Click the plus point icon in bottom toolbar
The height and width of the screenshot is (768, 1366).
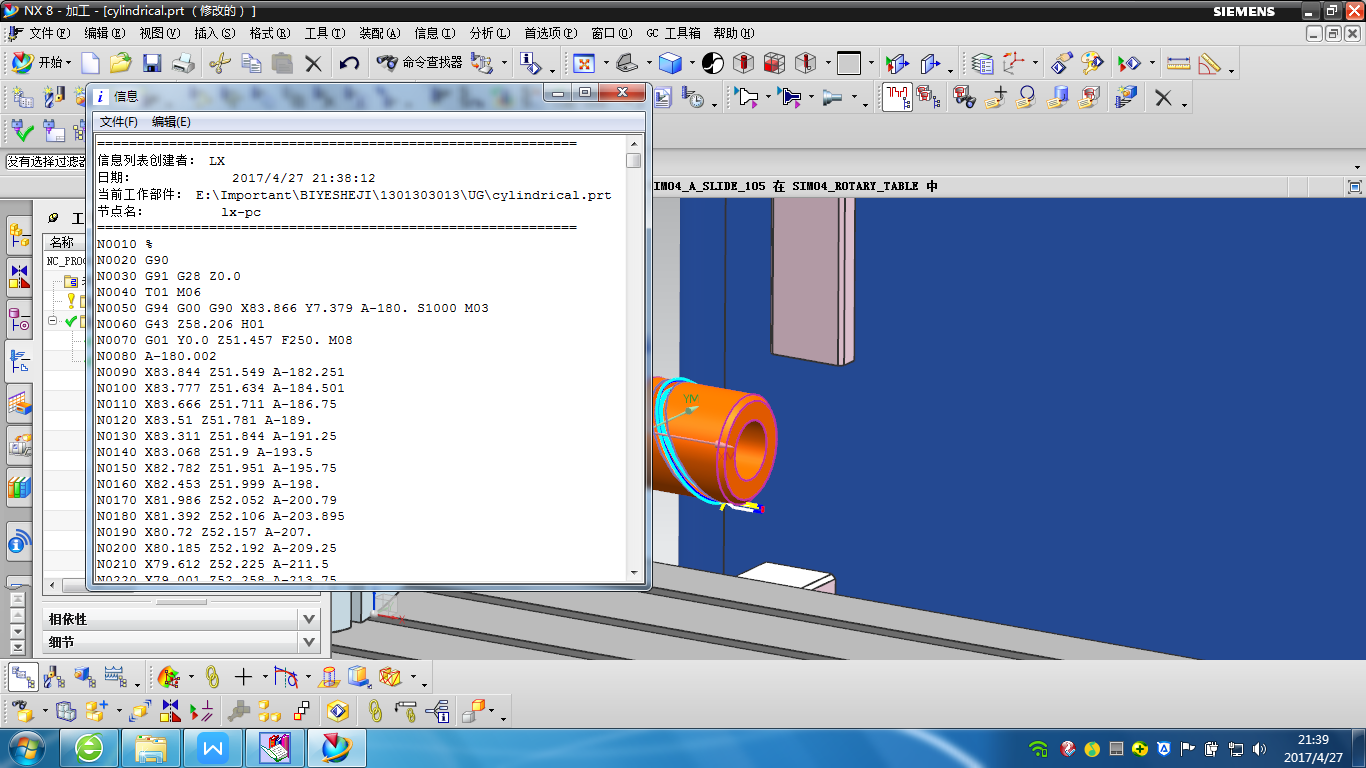click(243, 677)
